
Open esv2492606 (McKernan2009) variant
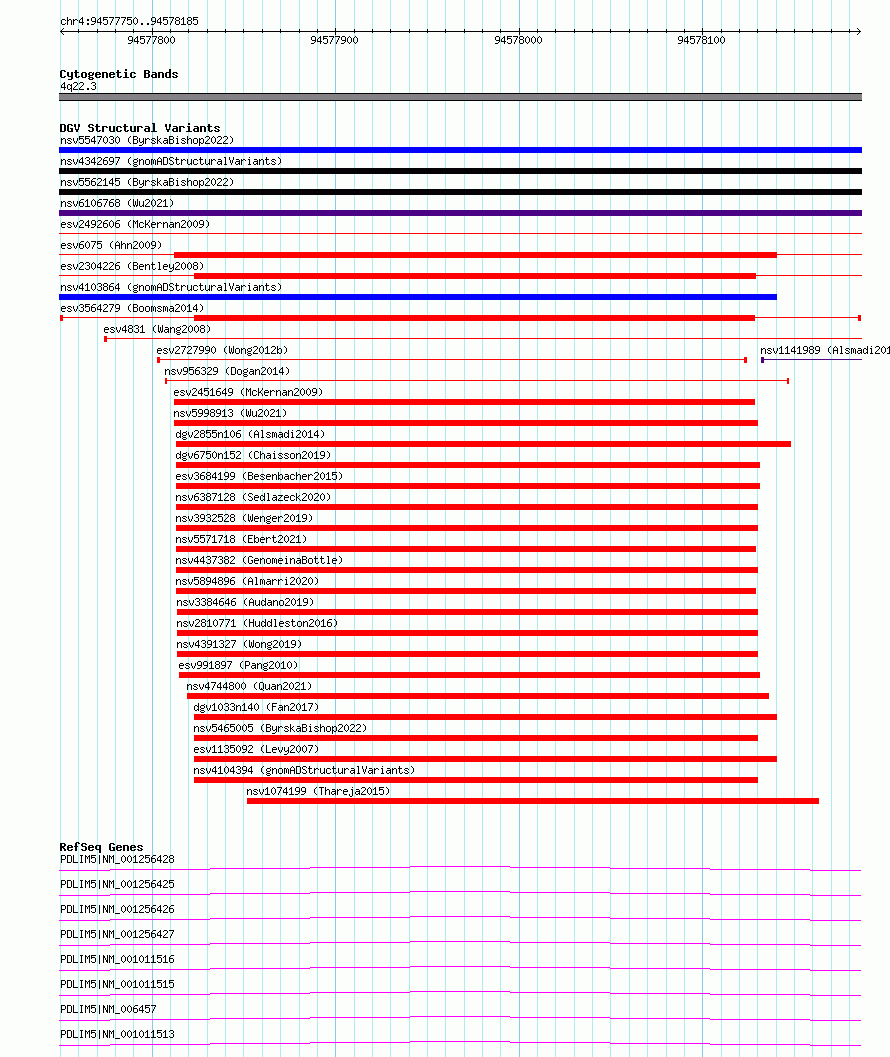135,224
